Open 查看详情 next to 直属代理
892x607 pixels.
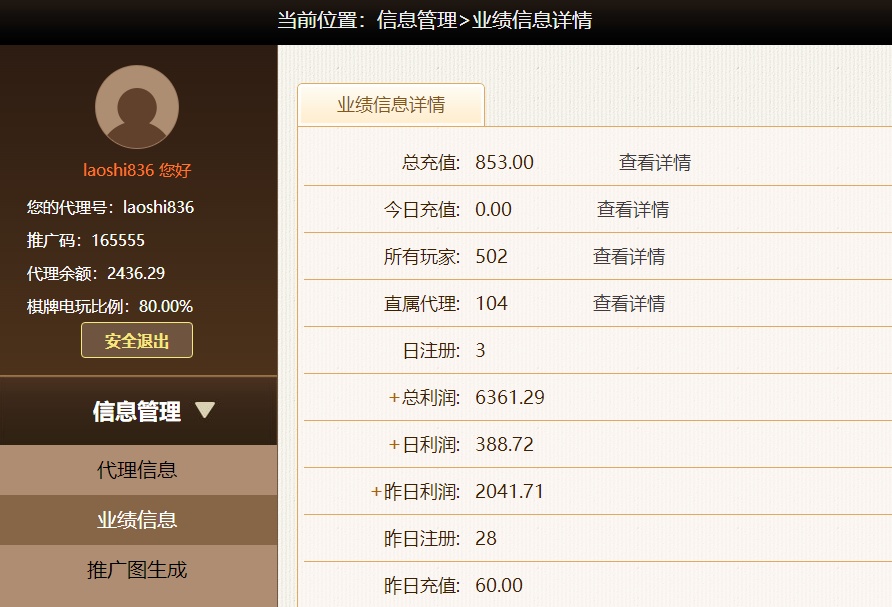point(629,303)
